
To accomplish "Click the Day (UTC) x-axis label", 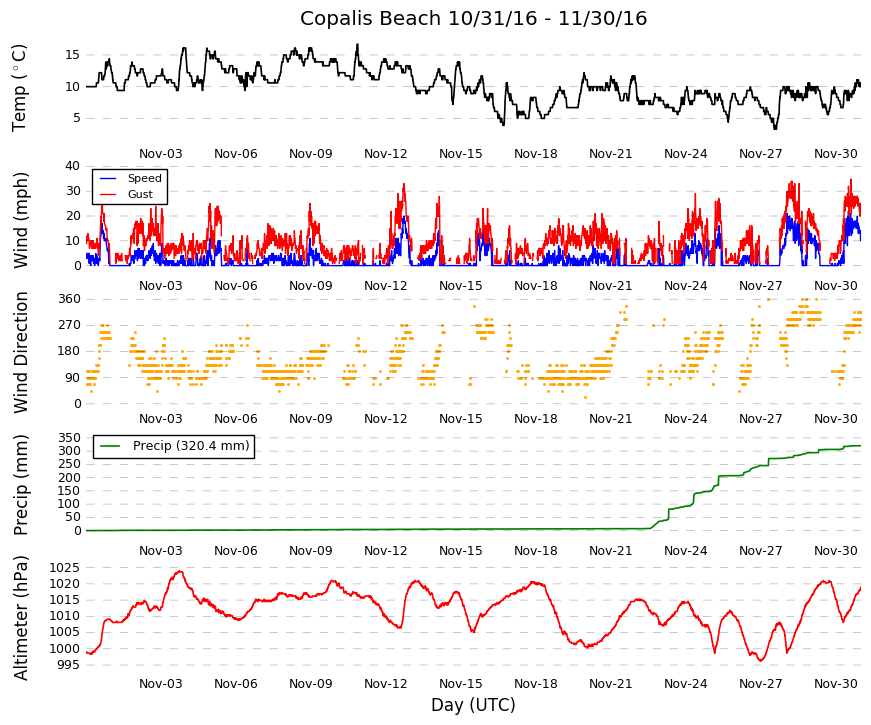I will [x=473, y=705].
